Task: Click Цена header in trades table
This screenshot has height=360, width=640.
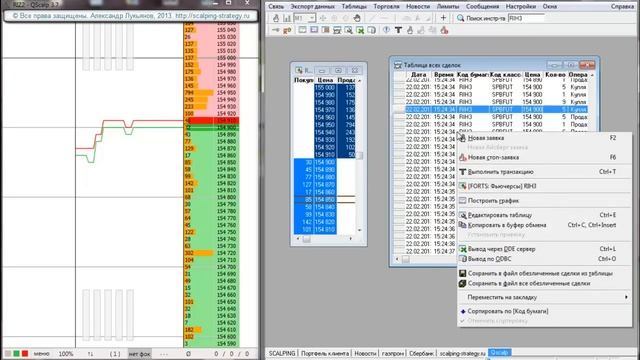Action: pyautogui.click(x=532, y=75)
